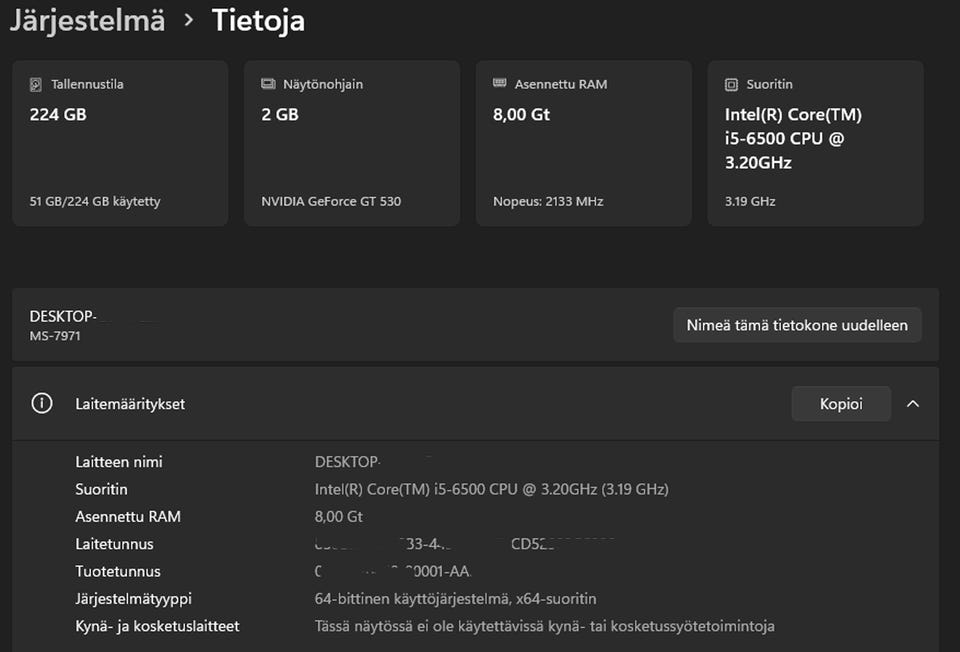Go back to Järjestelmä breadcrumb
The image size is (960, 652).
pos(87,20)
